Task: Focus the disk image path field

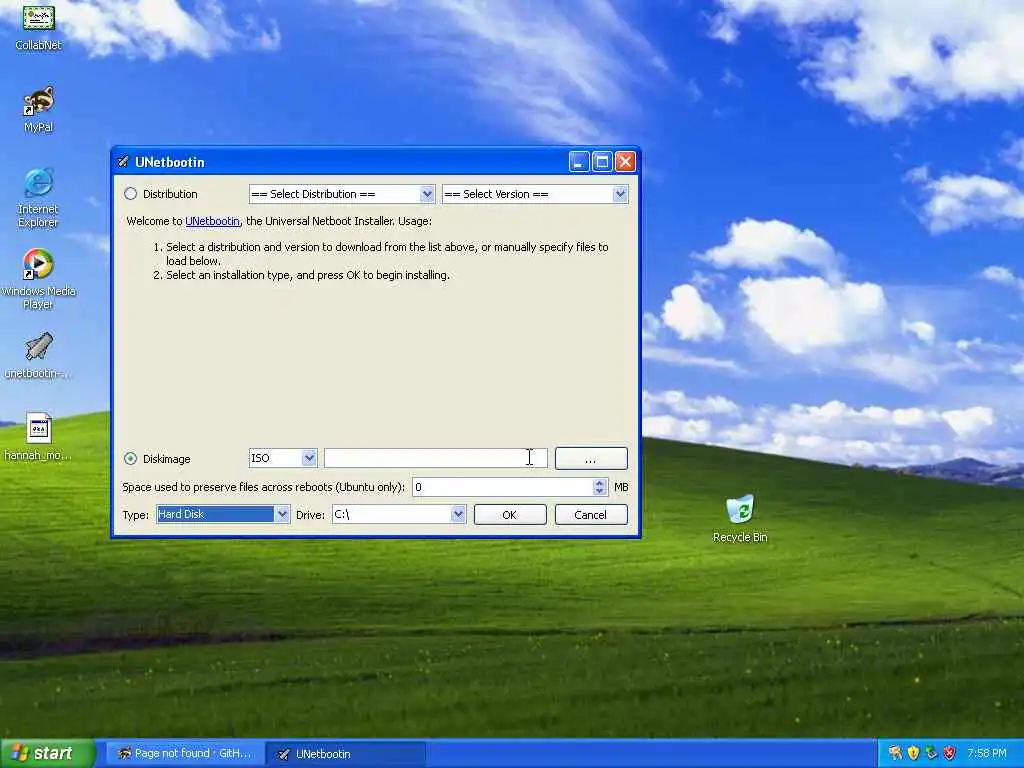Action: 436,458
